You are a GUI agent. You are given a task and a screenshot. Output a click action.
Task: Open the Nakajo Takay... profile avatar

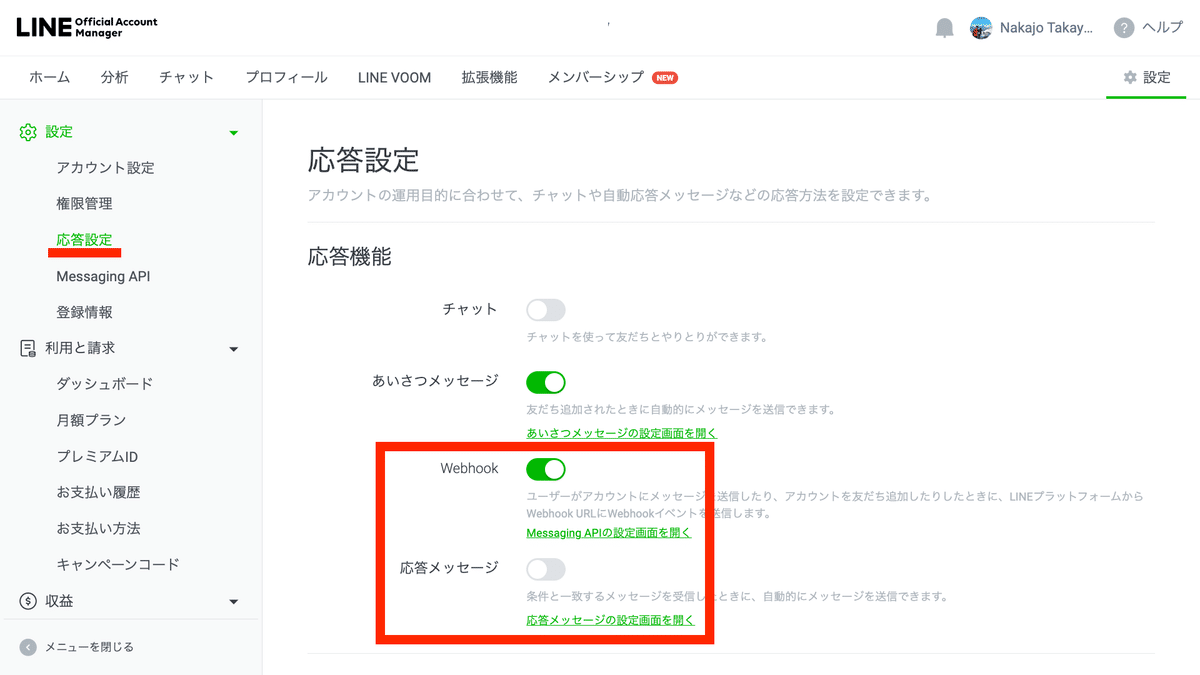pos(981,28)
